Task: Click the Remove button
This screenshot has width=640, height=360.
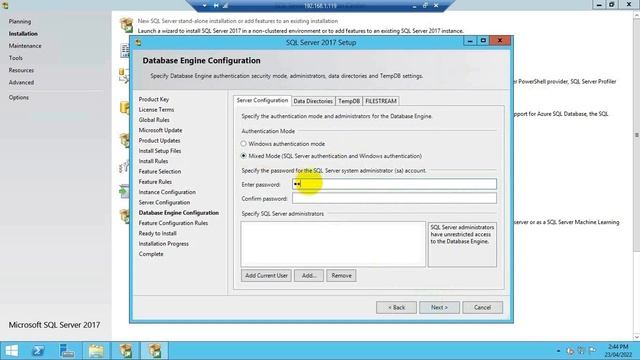Action: [341, 276]
